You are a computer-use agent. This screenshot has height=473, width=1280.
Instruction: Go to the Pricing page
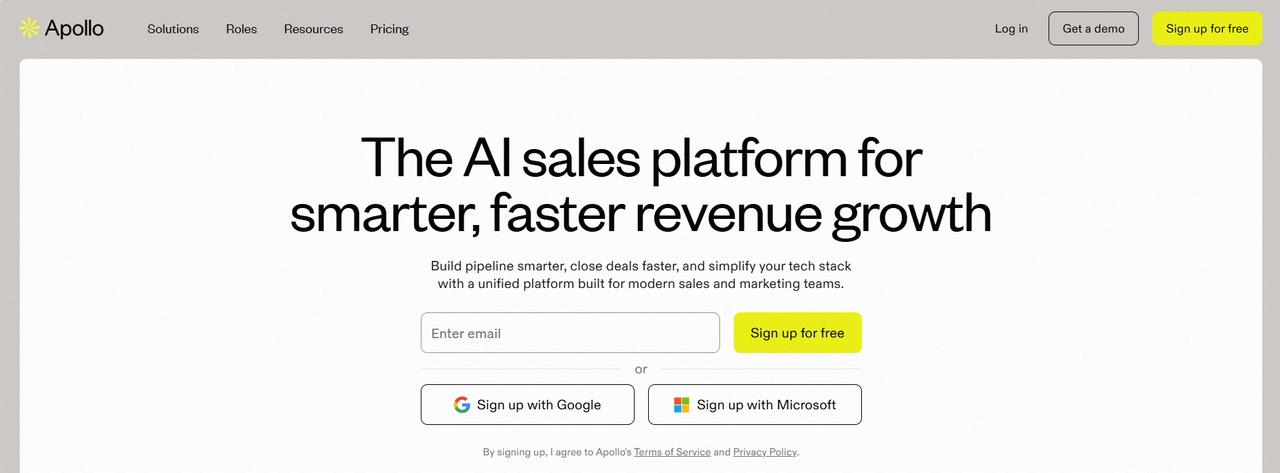click(389, 29)
